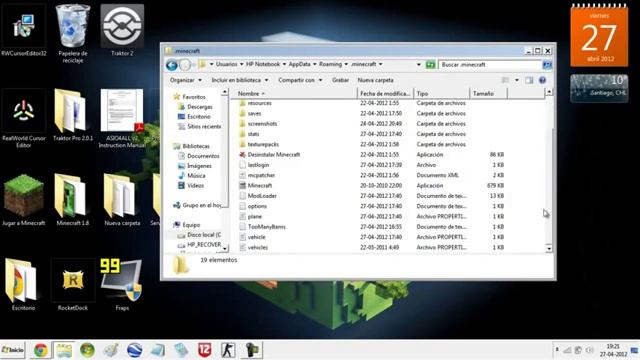Open the ASIO4ALL v2 Instruction Manual PDF
Image resolution: width=640 pixels, height=360 pixels.
click(x=122, y=119)
